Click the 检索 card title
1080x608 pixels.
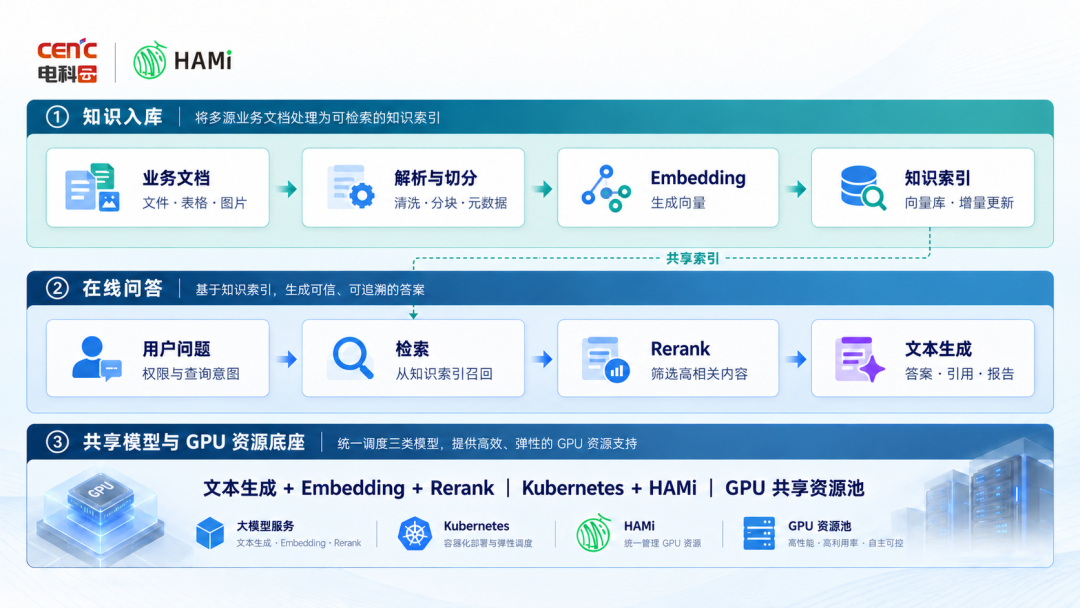pos(412,349)
